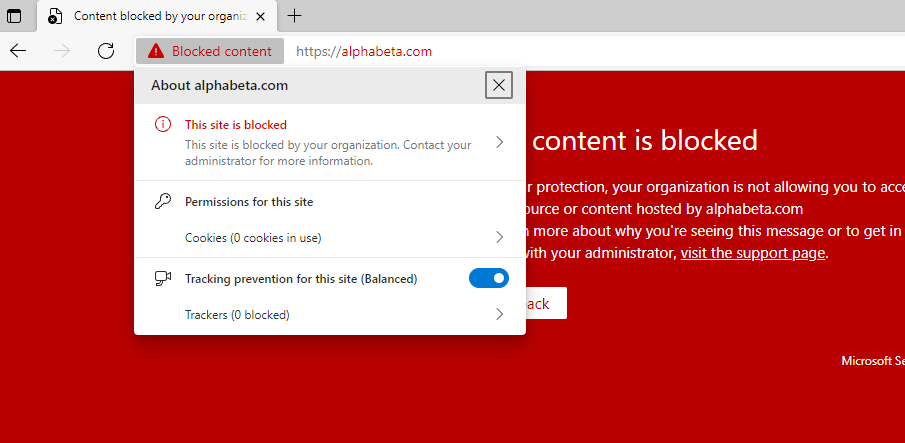Close the Content blocked tab
The height and width of the screenshot is (443, 905).
(260, 16)
